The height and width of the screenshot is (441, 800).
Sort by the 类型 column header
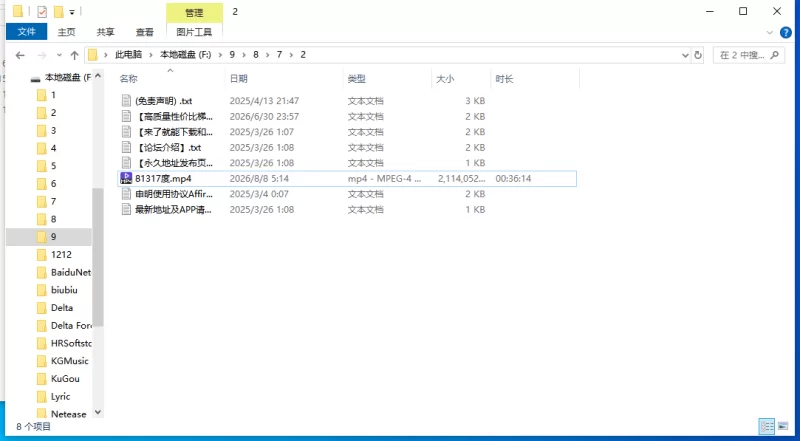[357, 79]
